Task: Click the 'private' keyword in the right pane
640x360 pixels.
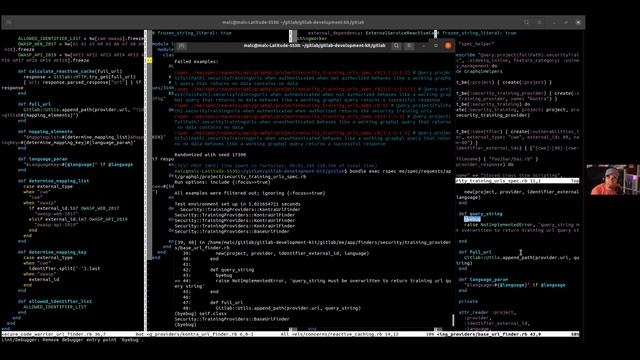Action: [x=468, y=301]
